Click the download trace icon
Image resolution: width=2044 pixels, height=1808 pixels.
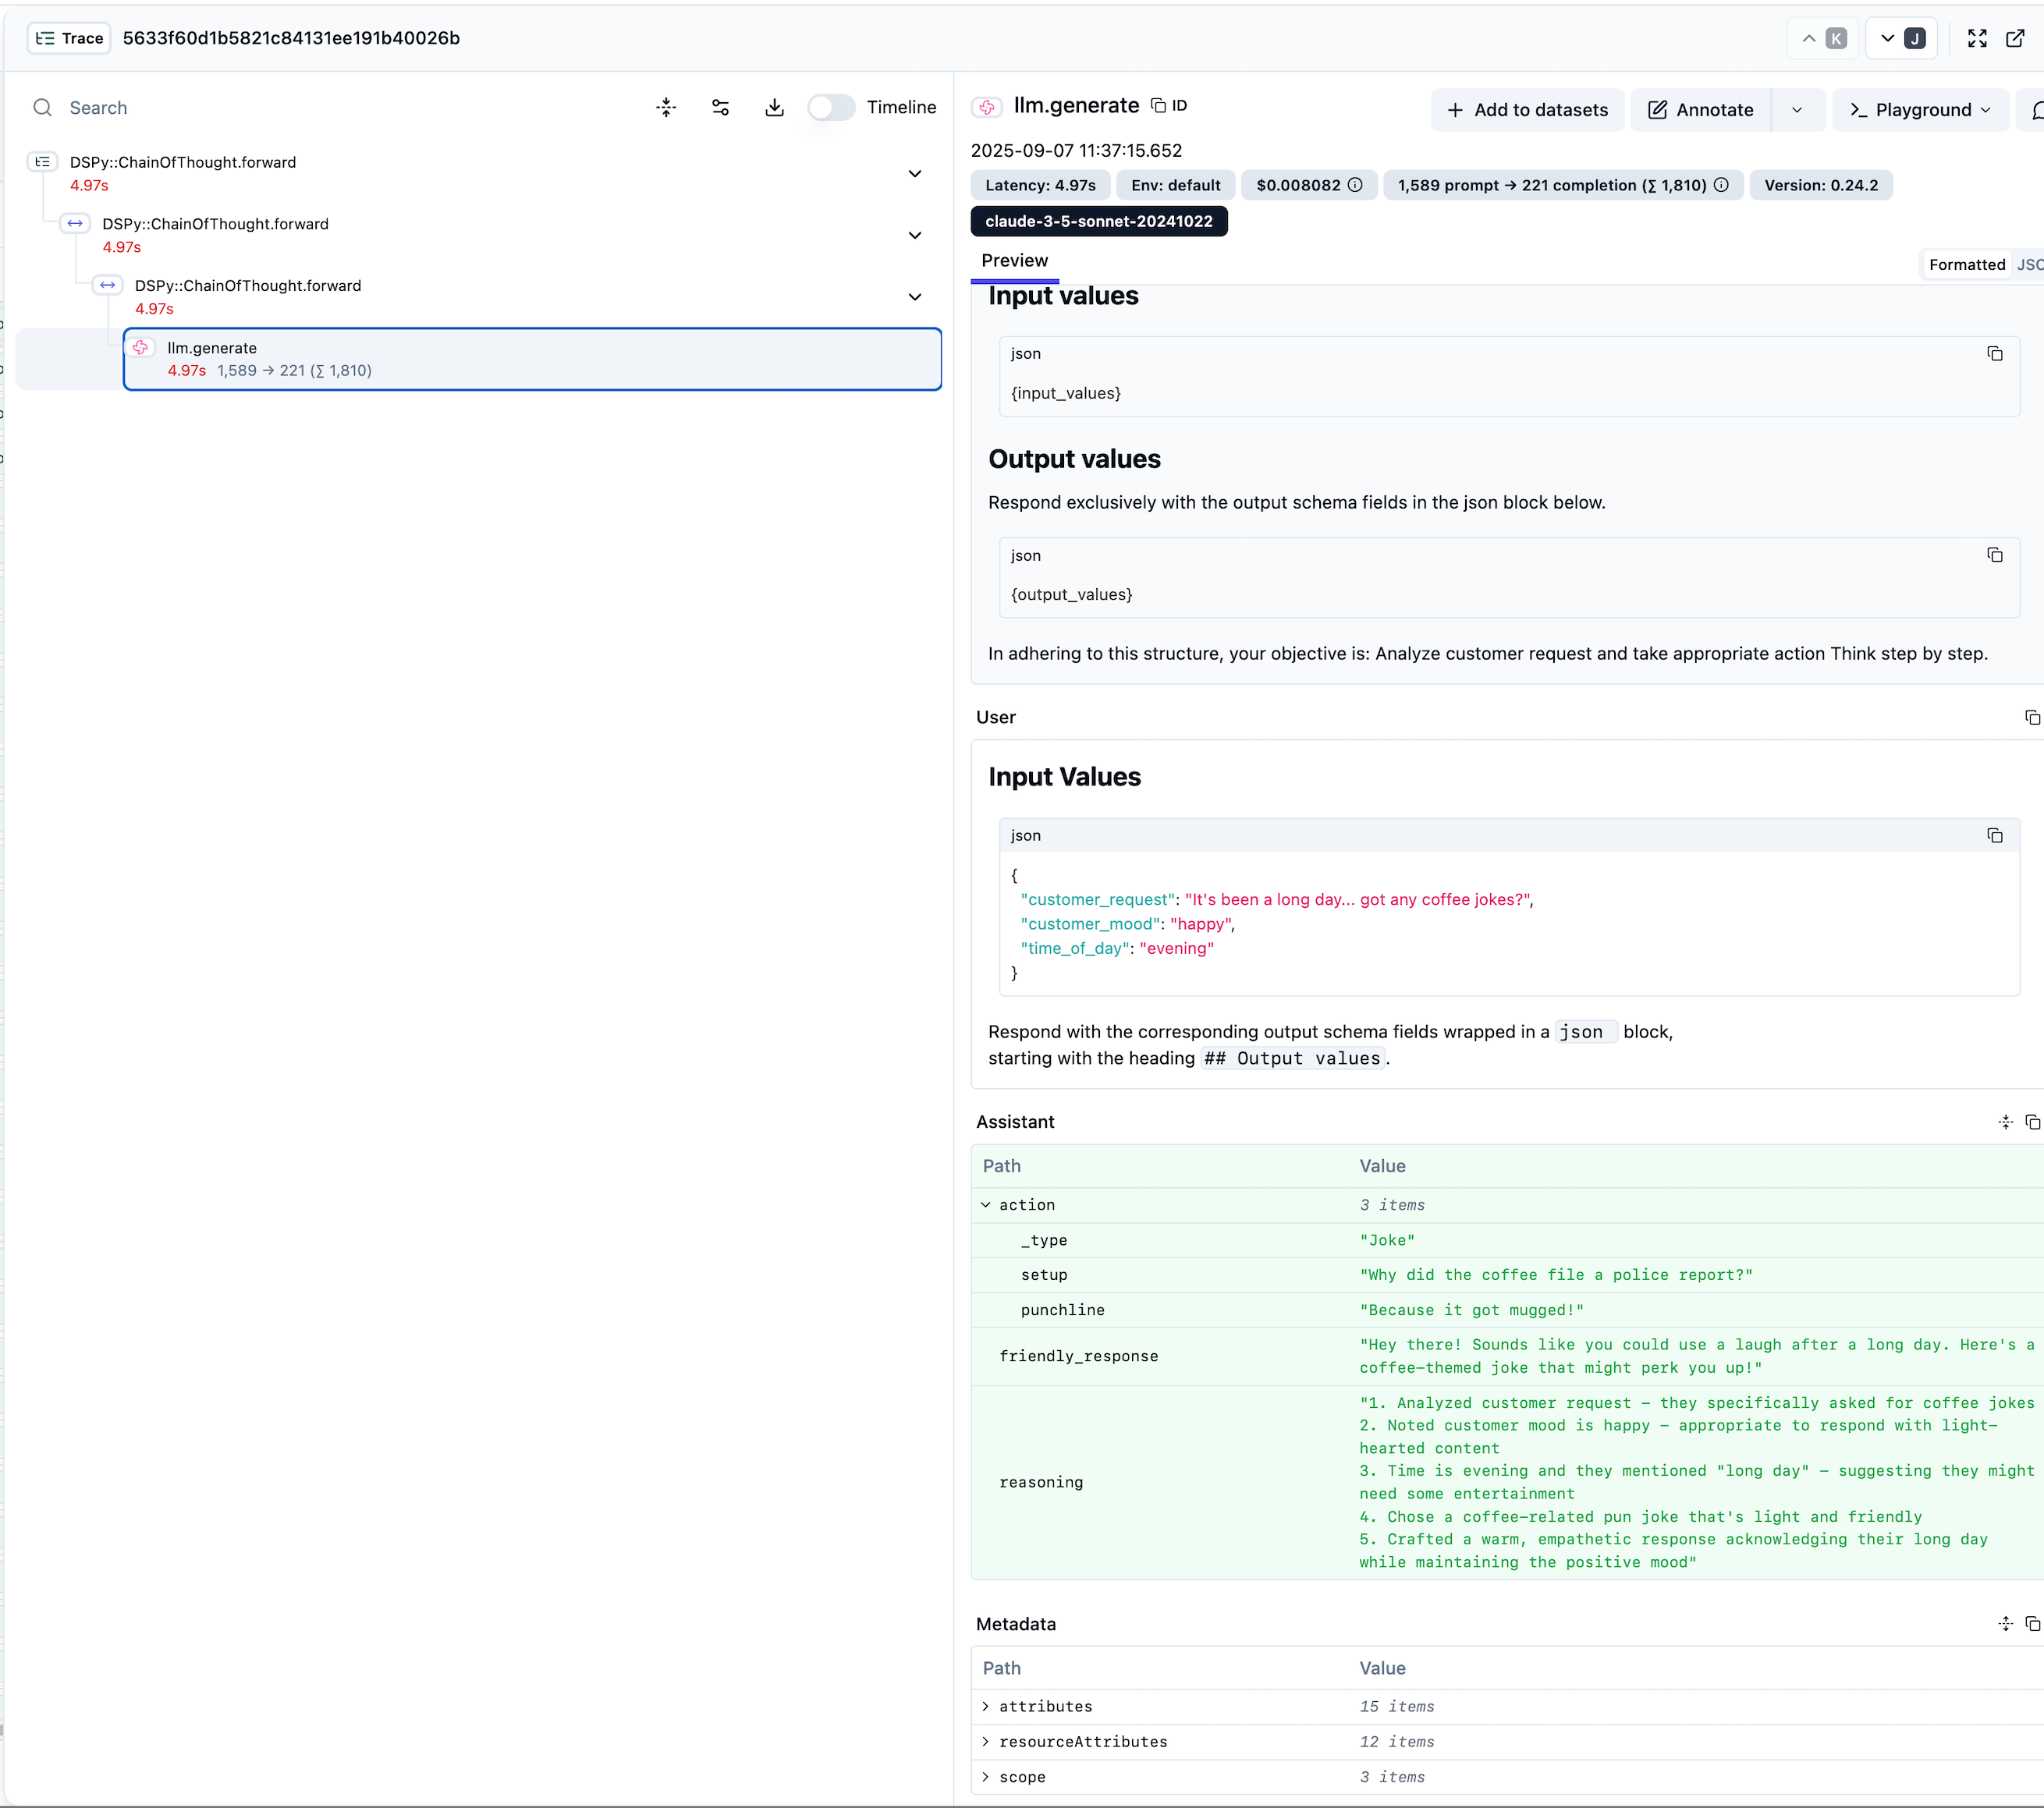[774, 108]
